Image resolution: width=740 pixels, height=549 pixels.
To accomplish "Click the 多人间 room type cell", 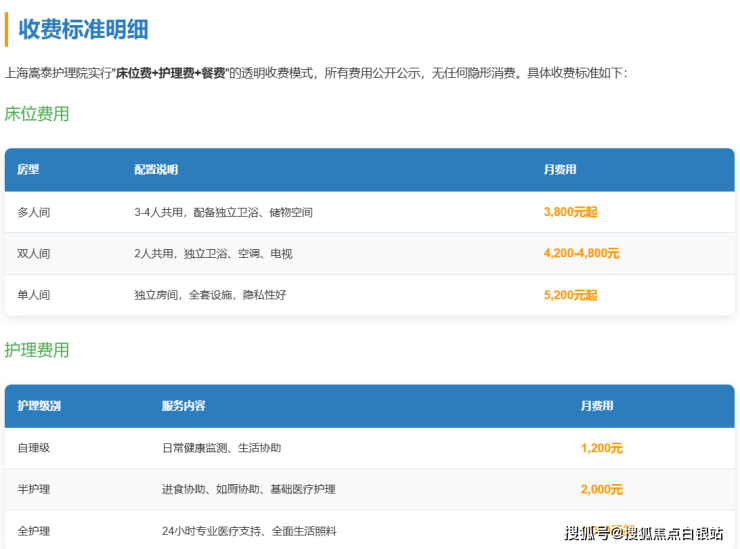I will pyautogui.click(x=33, y=212).
